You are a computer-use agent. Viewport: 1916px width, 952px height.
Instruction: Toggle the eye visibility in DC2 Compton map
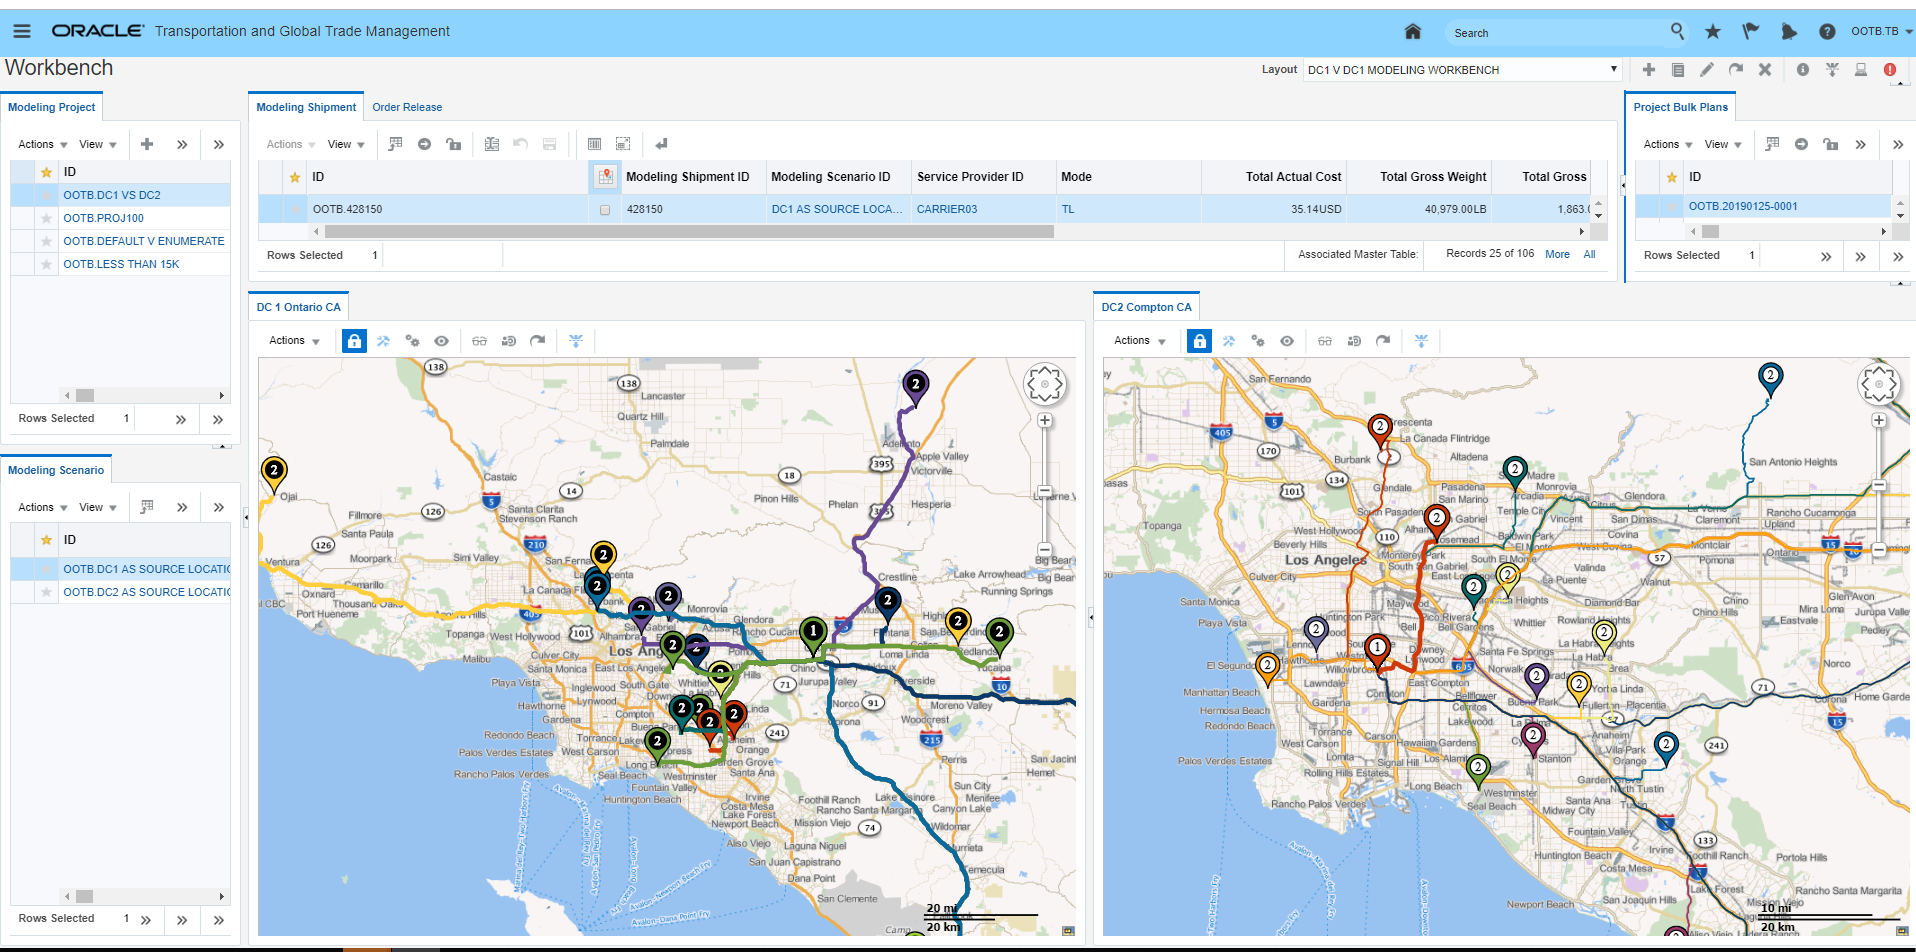[1287, 341]
